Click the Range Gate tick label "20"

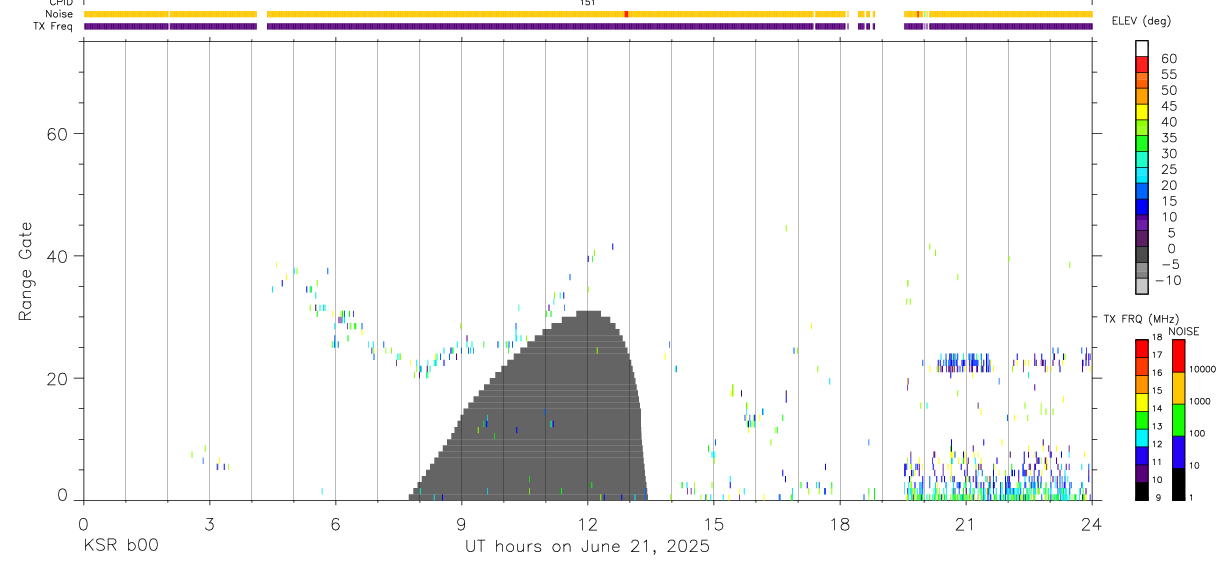point(56,378)
